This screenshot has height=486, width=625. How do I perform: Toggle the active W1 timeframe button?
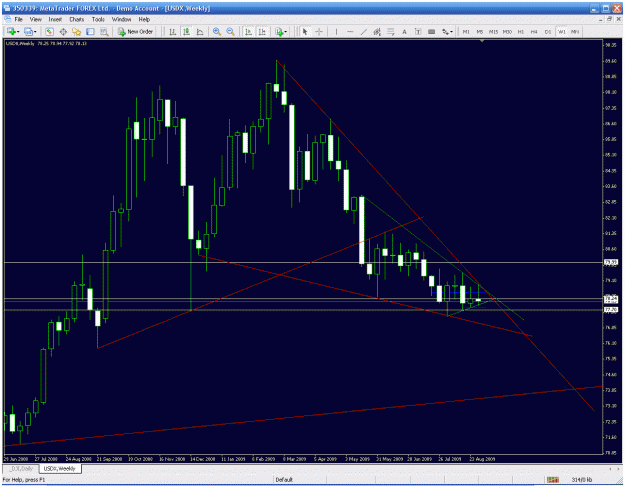coord(561,31)
